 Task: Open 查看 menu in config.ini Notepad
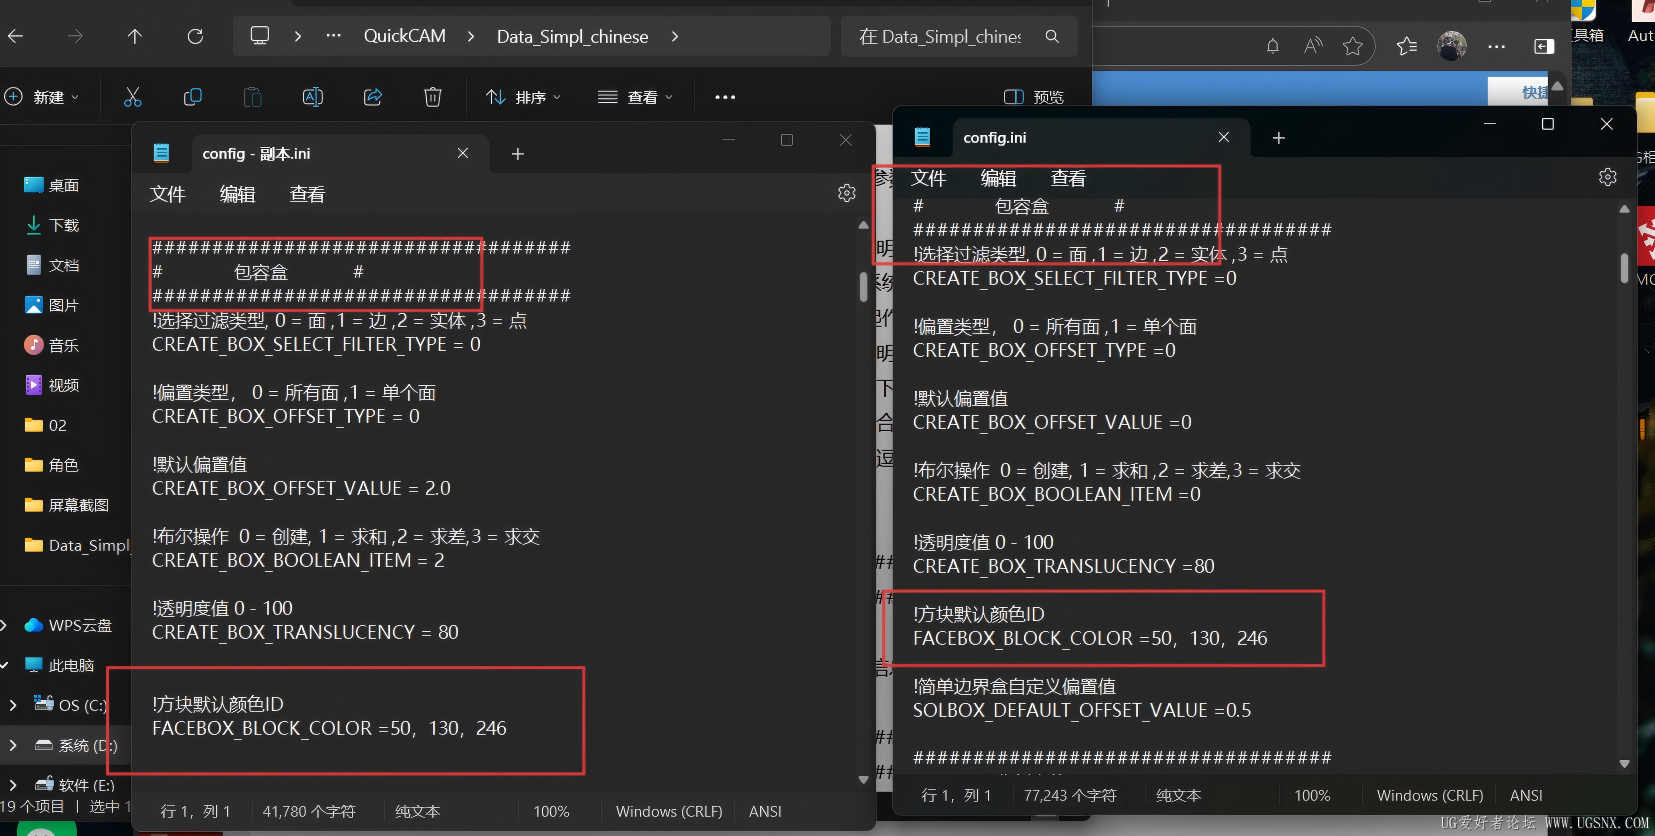tap(1069, 178)
